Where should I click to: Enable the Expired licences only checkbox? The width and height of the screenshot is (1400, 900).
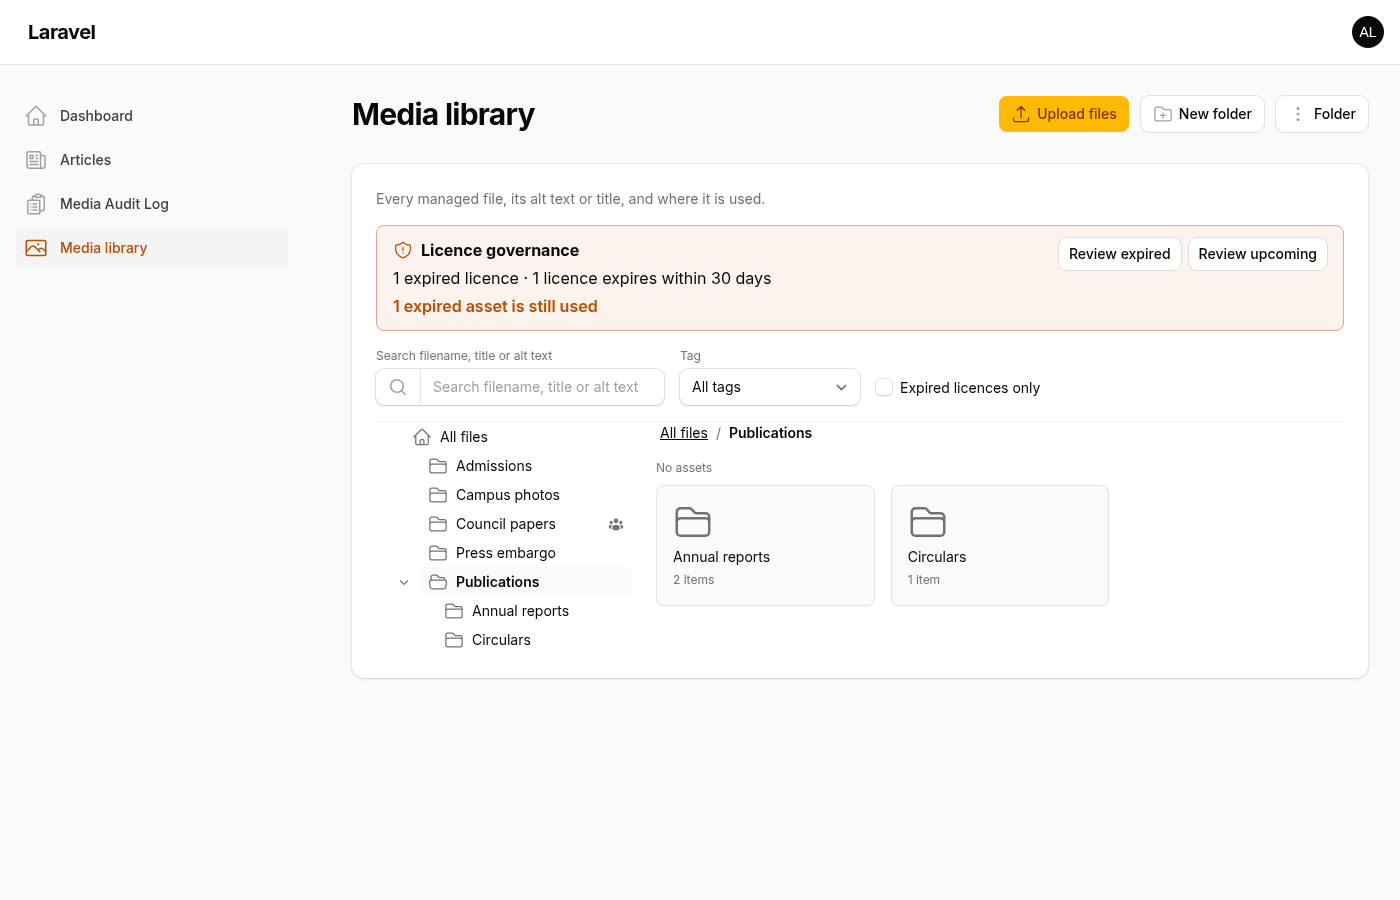click(x=884, y=387)
